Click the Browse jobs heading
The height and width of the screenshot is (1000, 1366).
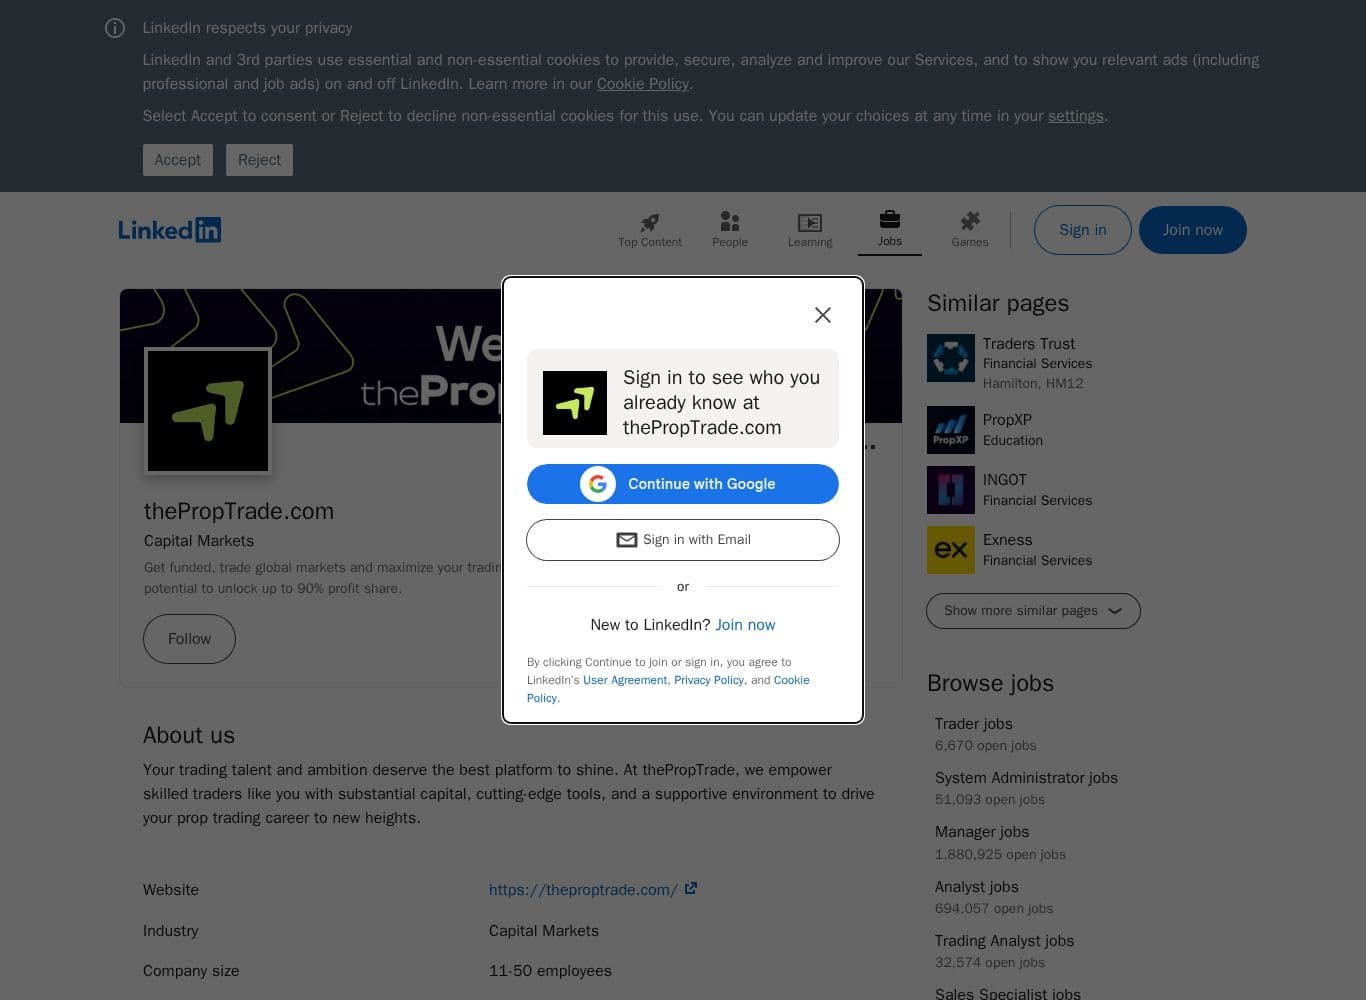point(990,683)
